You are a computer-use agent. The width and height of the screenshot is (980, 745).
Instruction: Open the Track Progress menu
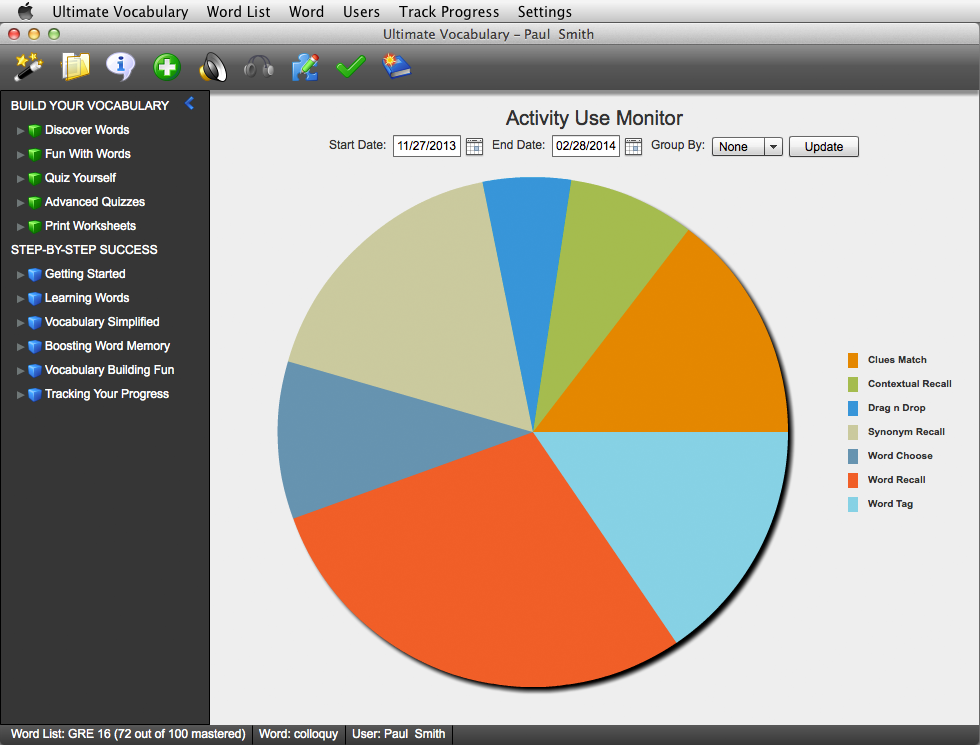448,12
